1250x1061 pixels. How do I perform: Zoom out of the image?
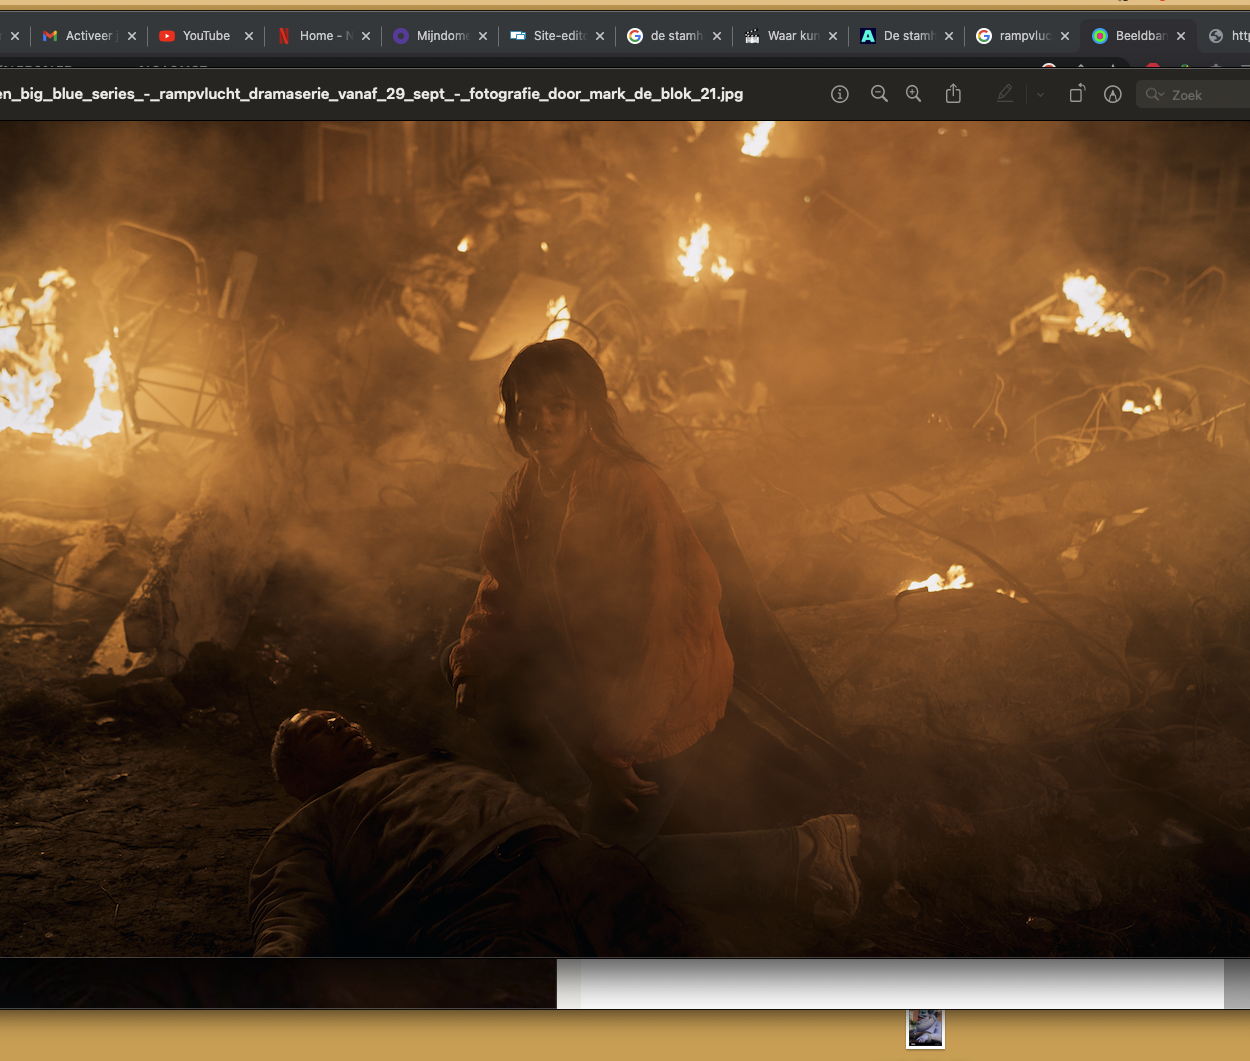(x=879, y=94)
